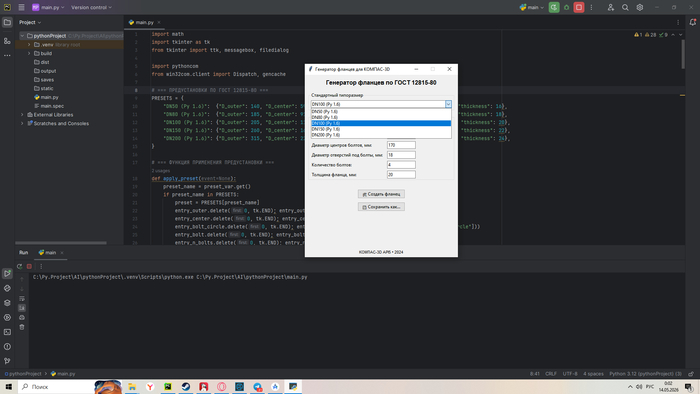700x394 pixels.
Task: Open the Notifications bell icon
Action: tap(692, 22)
